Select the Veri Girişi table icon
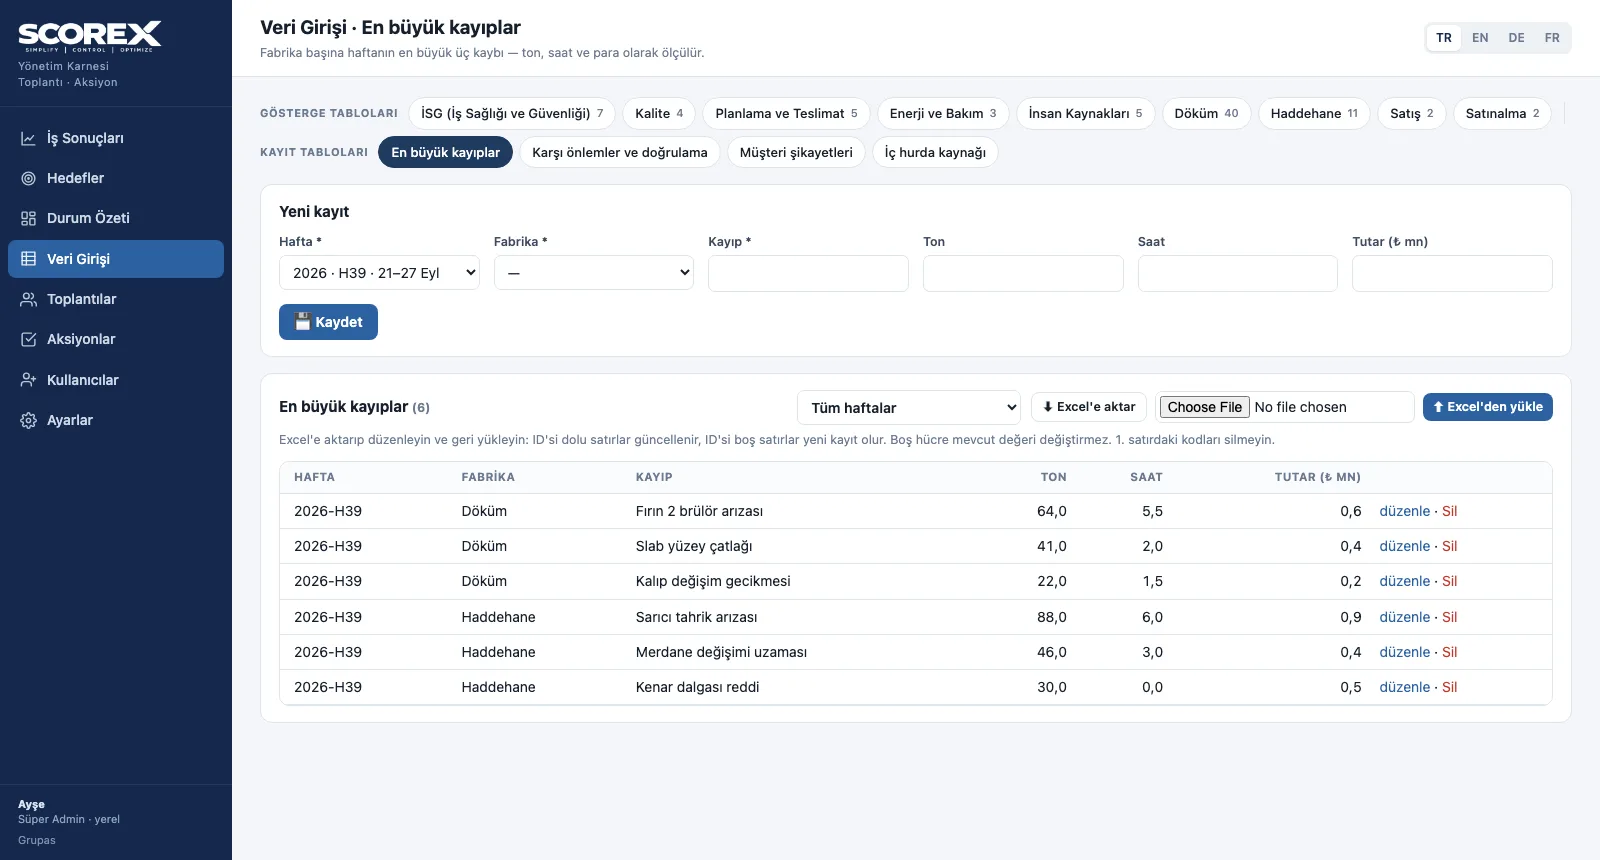Image resolution: width=1600 pixels, height=860 pixels. [29, 259]
